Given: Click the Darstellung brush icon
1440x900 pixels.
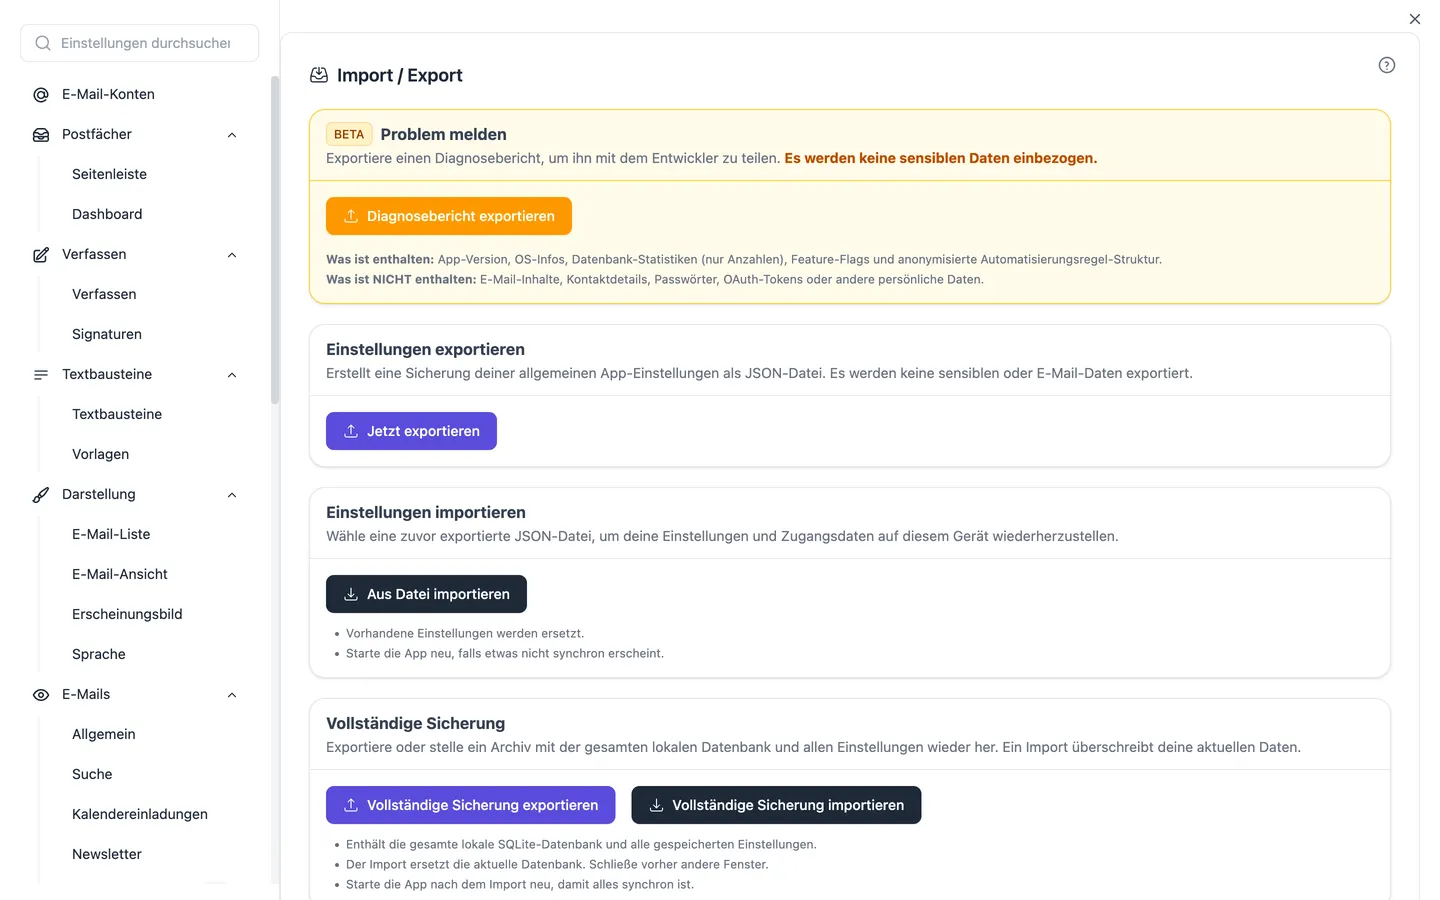Looking at the screenshot, I should point(41,495).
